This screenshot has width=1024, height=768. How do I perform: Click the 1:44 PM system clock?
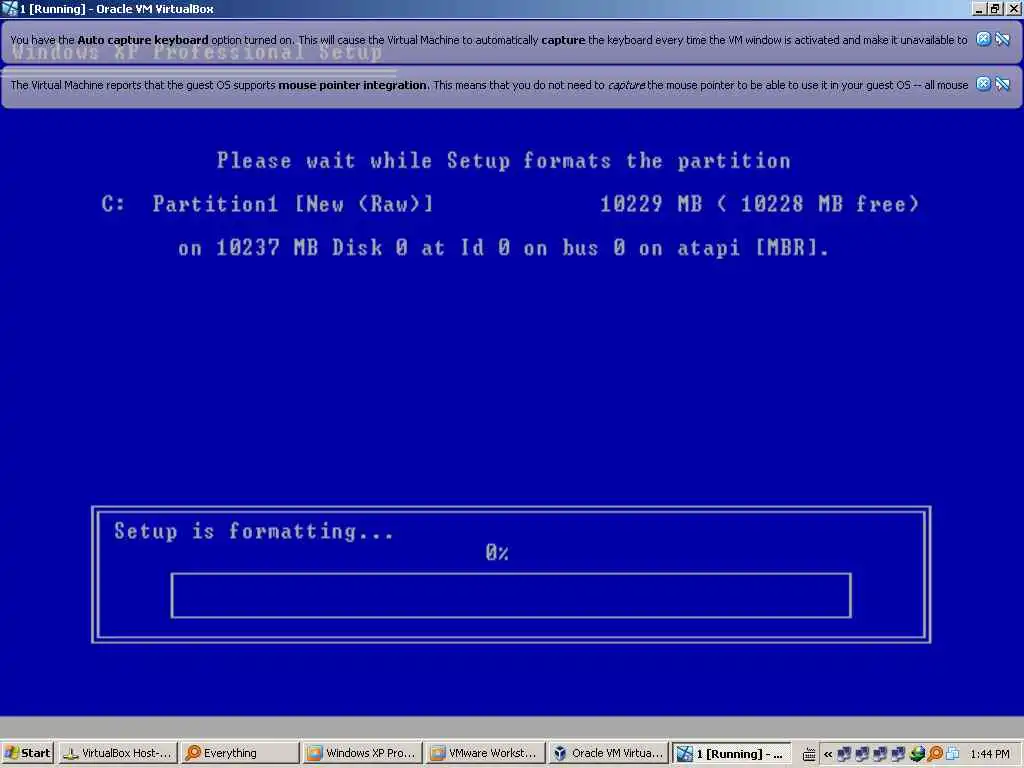[990, 754]
